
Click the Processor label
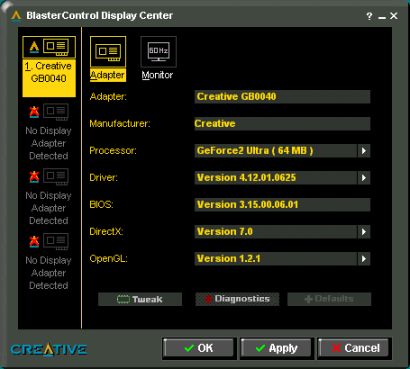[x=113, y=151]
